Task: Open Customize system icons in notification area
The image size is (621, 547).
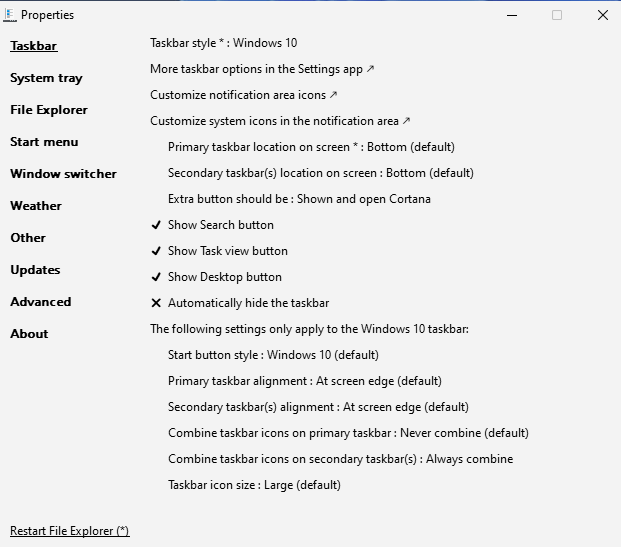Action: click(280, 121)
